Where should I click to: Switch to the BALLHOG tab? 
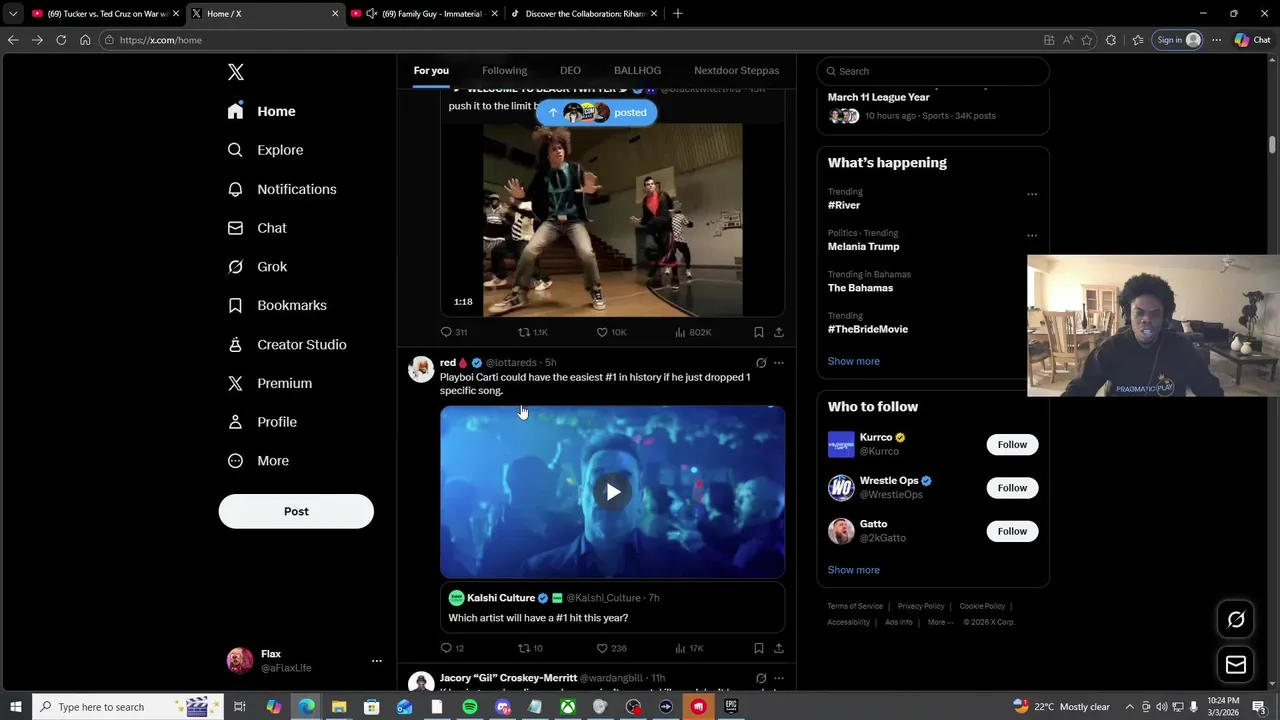[x=637, y=70]
